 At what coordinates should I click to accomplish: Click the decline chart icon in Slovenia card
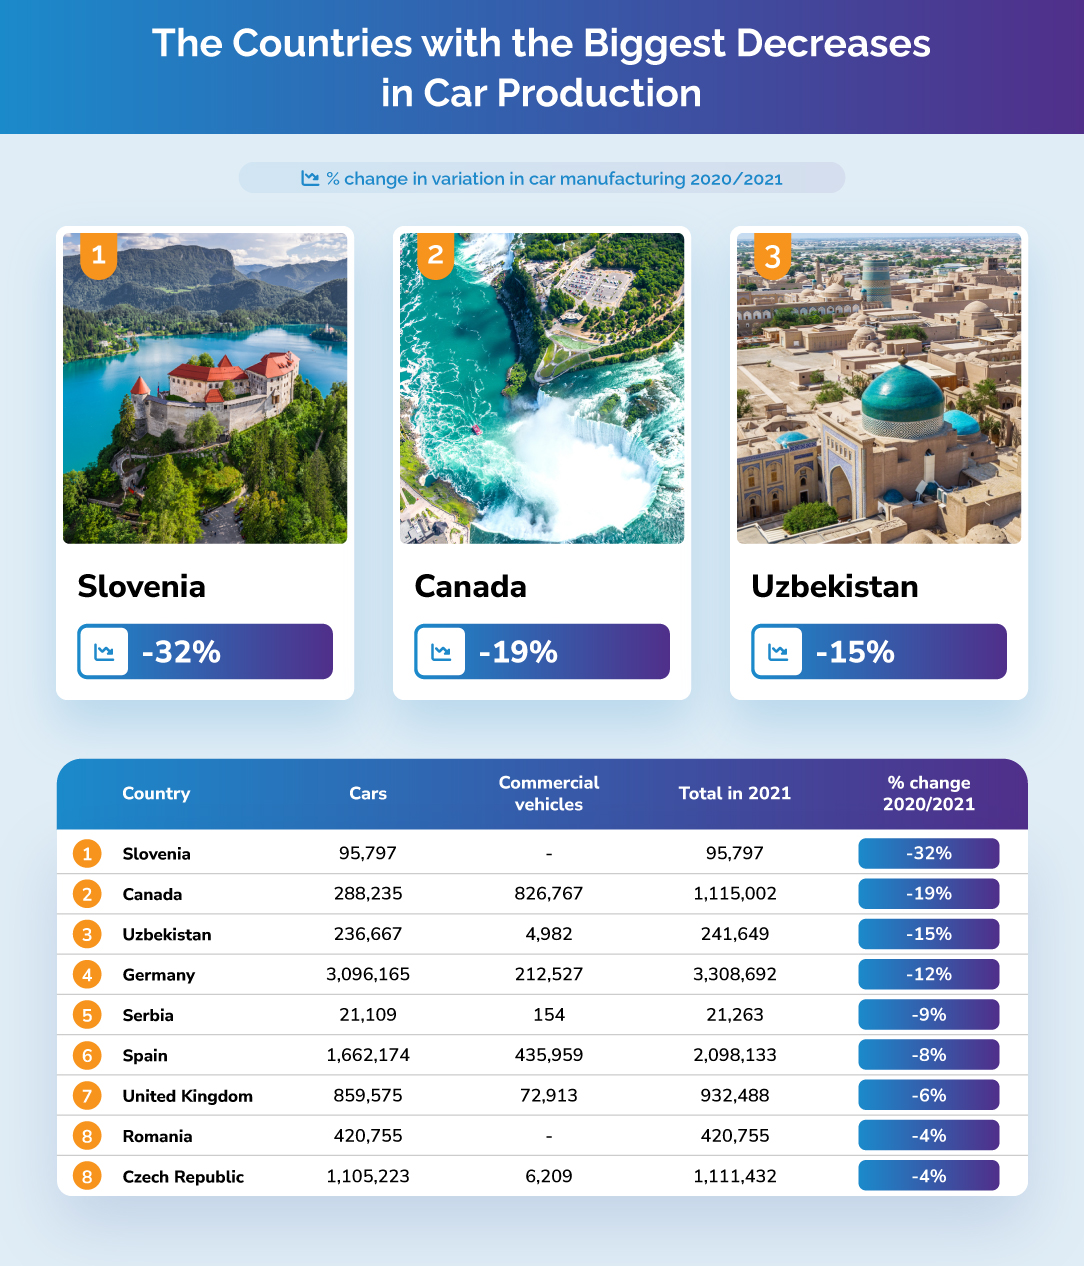(x=104, y=652)
